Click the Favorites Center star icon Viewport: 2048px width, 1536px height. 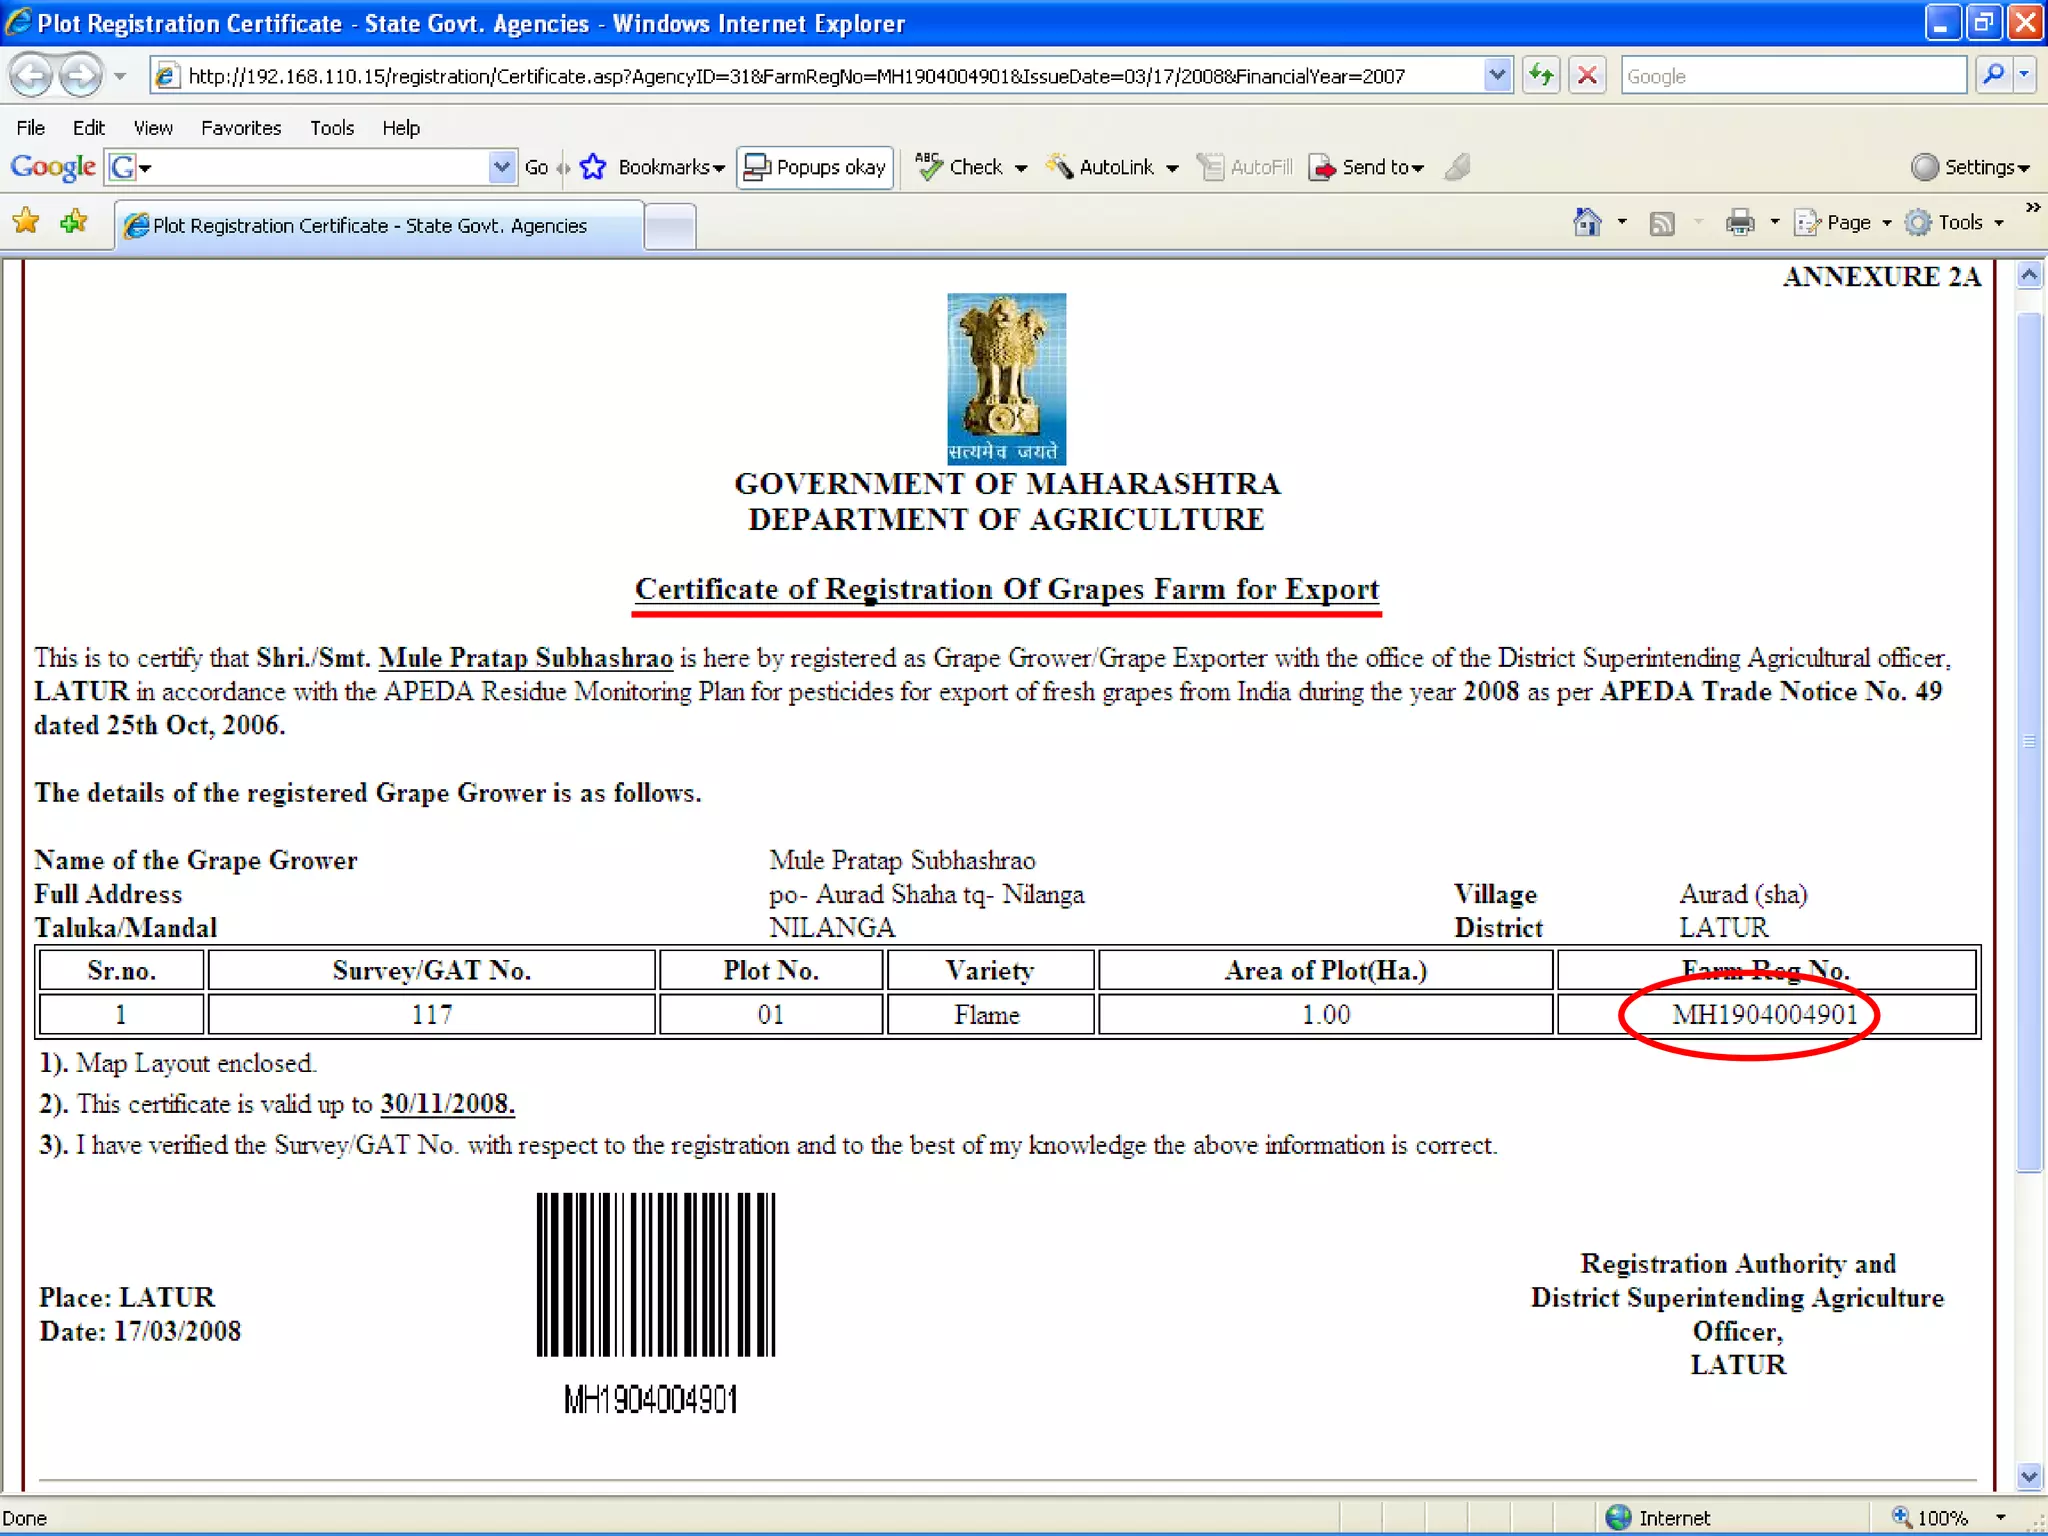(26, 222)
